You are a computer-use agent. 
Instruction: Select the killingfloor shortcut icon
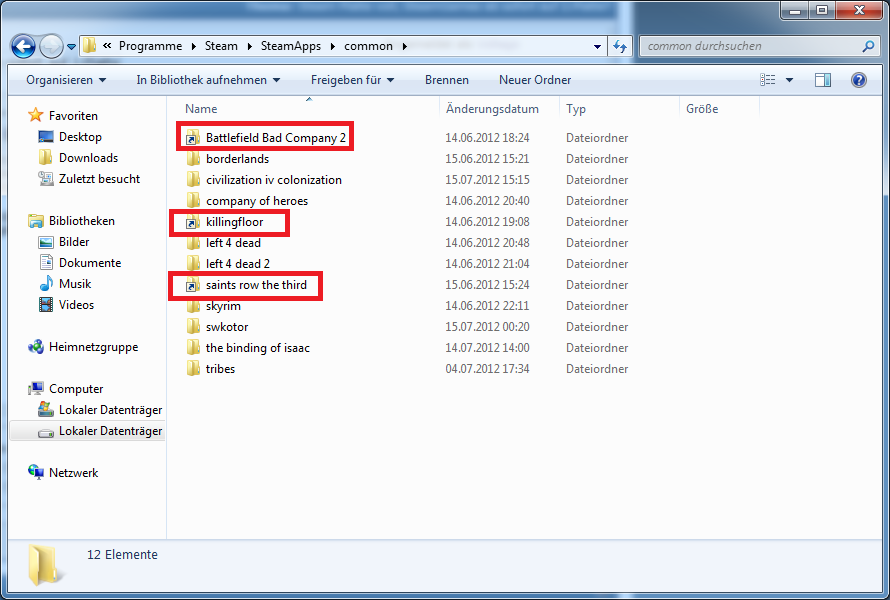coord(193,221)
